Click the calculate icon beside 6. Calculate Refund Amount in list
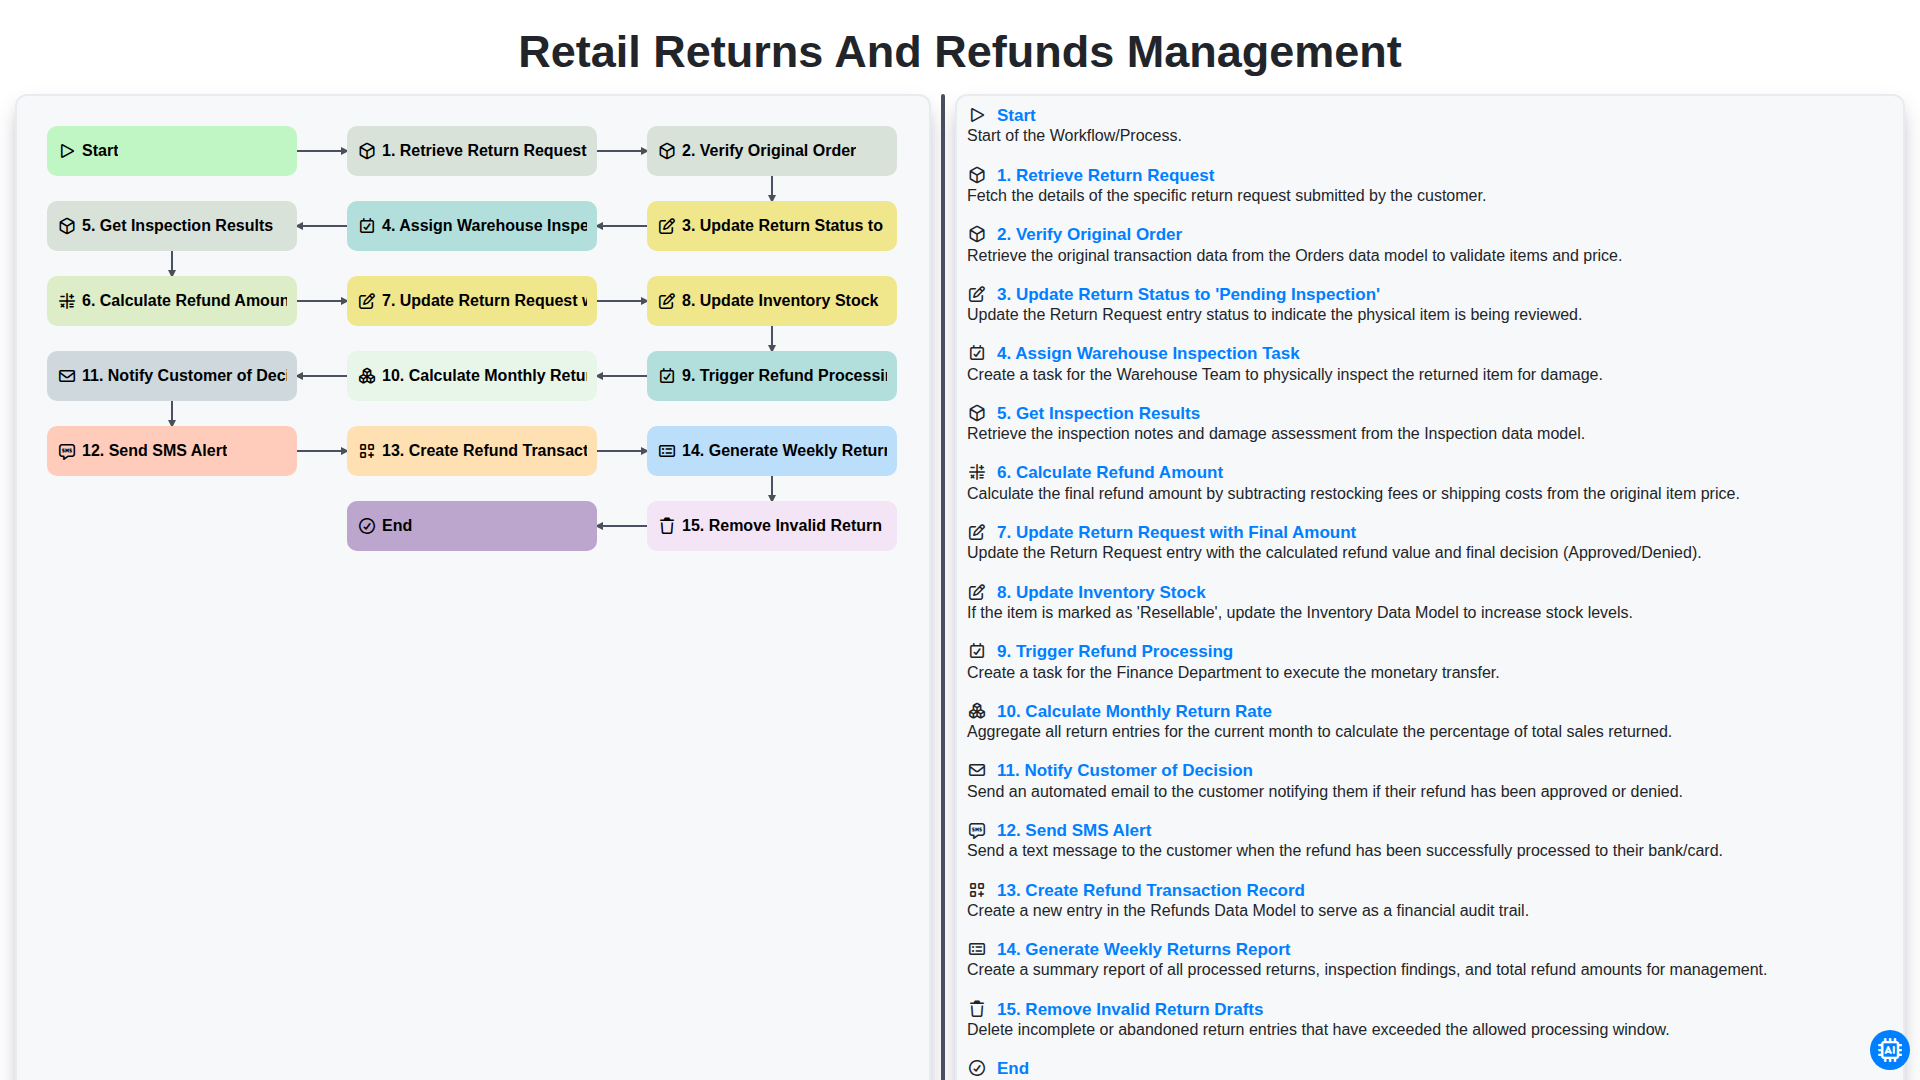The image size is (1920, 1080). click(x=977, y=472)
